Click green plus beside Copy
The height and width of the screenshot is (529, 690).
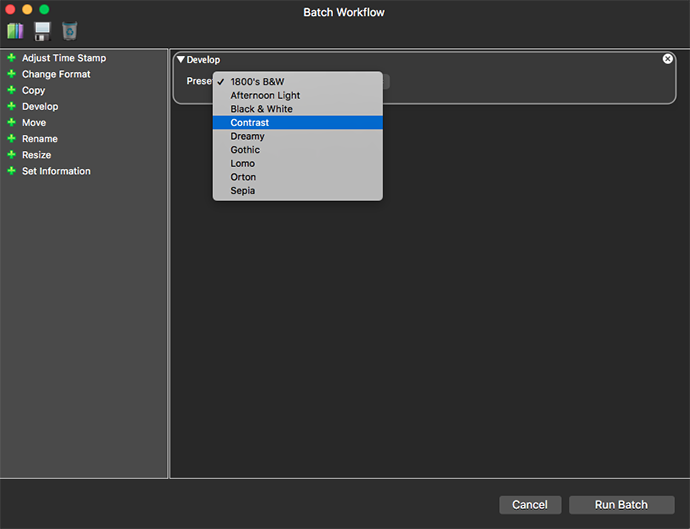[11, 90]
